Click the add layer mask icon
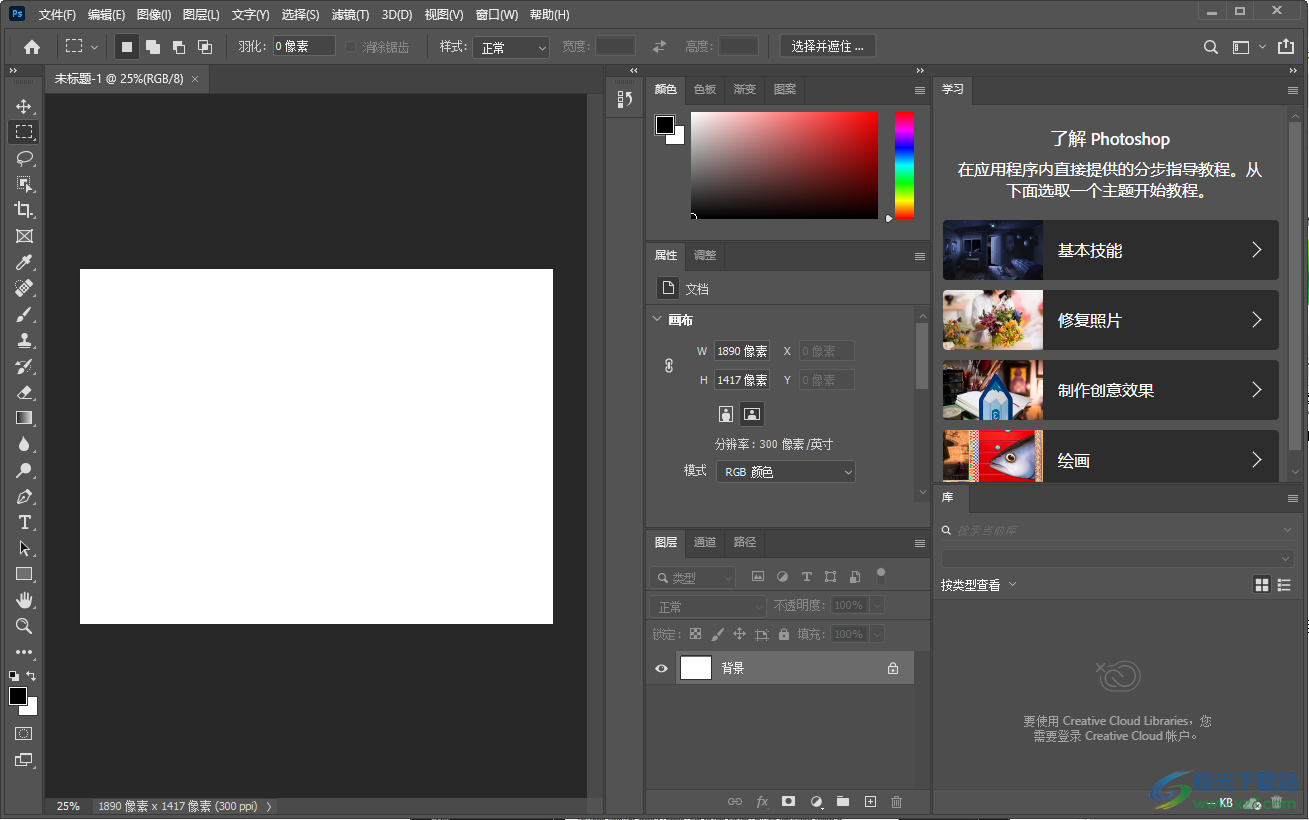 pos(788,802)
